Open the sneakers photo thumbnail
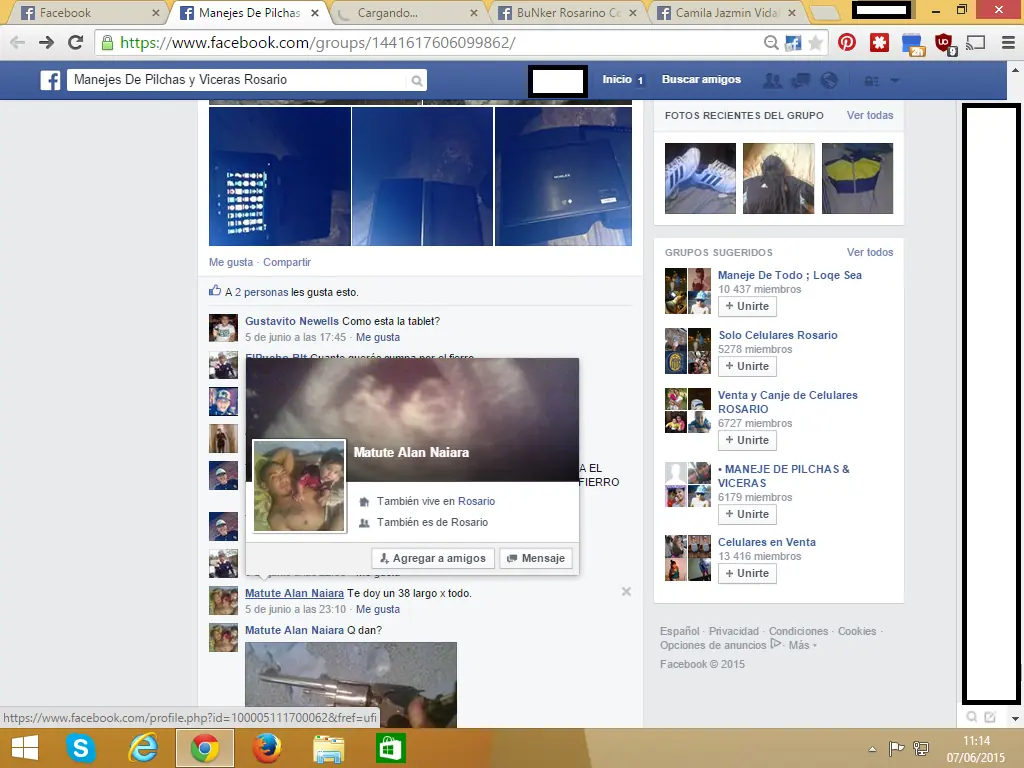1024x768 pixels. point(700,178)
